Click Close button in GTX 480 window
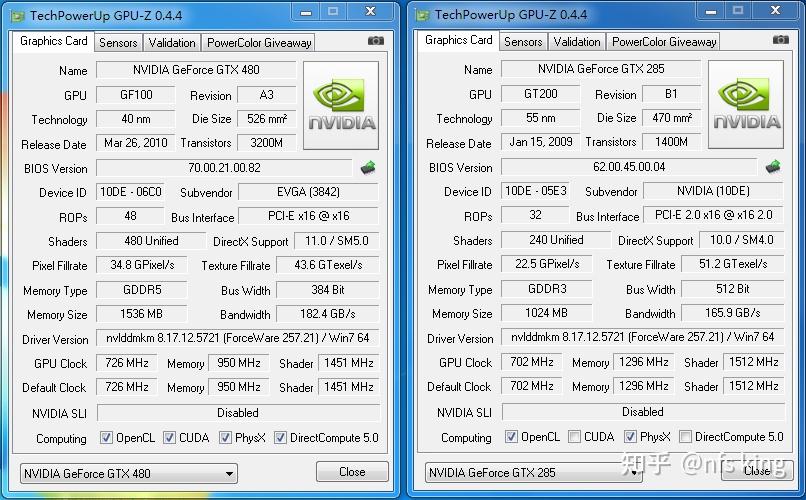This screenshot has height=500, width=806. (x=352, y=472)
